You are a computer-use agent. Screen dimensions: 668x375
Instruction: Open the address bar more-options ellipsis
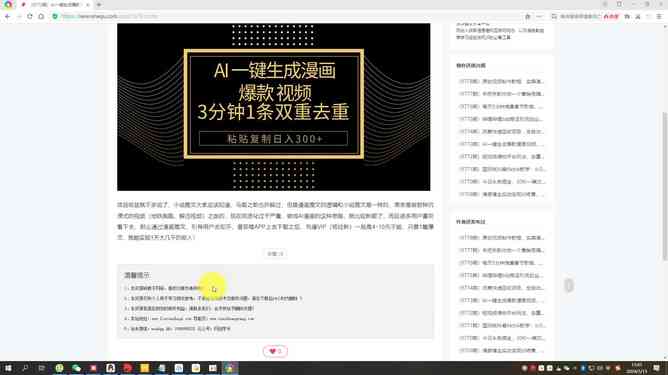click(539, 16)
